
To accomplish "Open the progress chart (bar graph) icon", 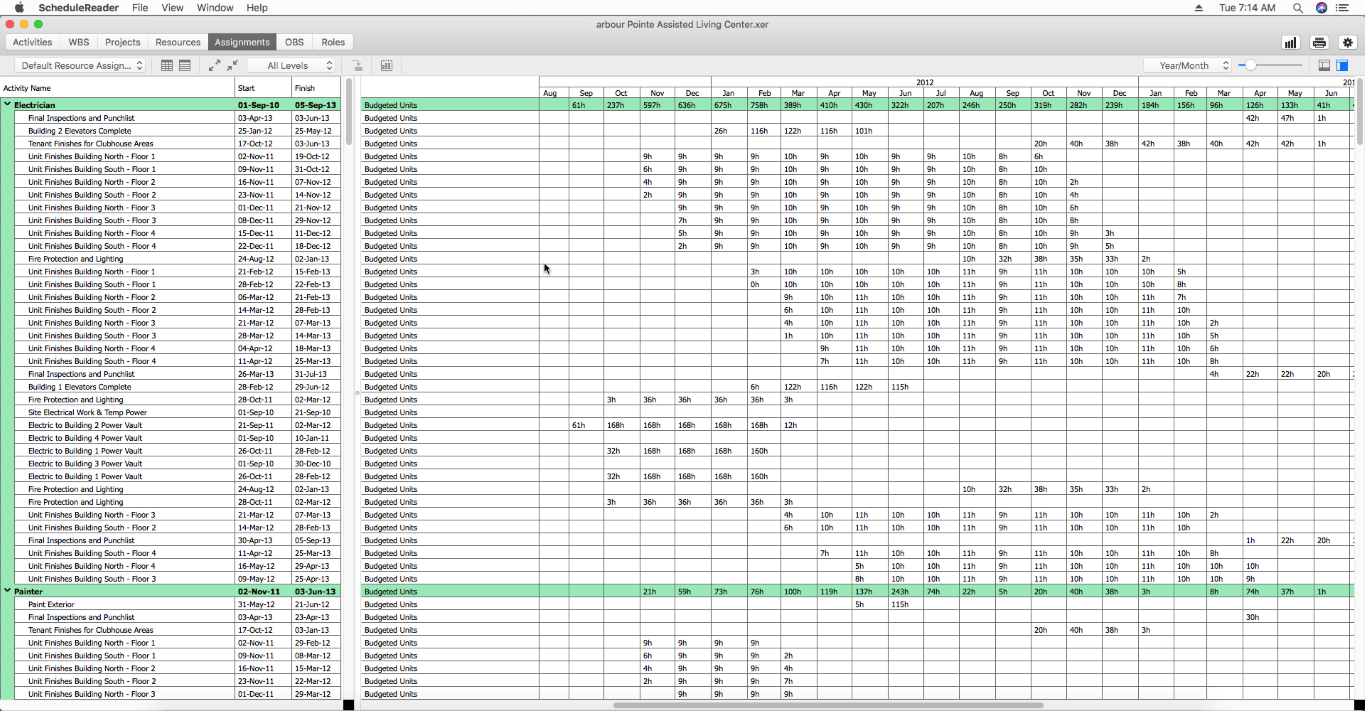I will click(x=1290, y=42).
